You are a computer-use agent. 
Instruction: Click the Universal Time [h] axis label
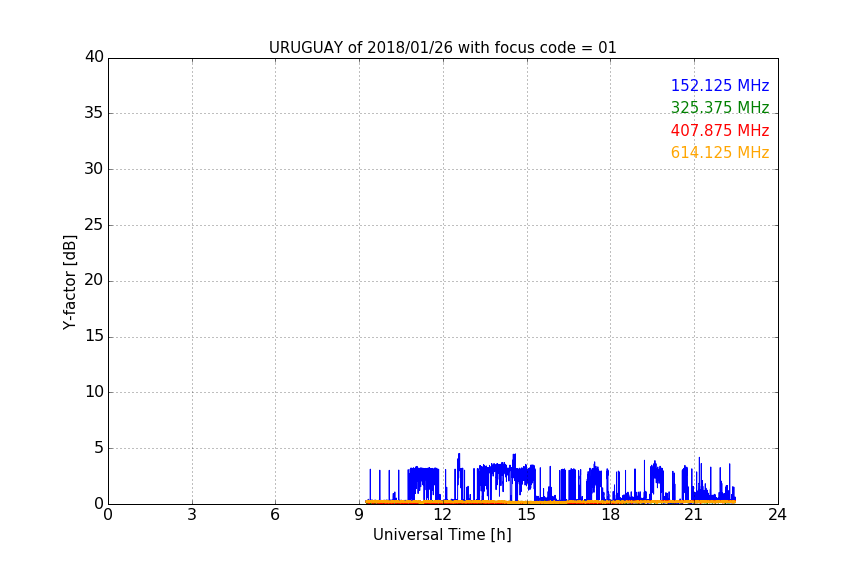click(442, 535)
